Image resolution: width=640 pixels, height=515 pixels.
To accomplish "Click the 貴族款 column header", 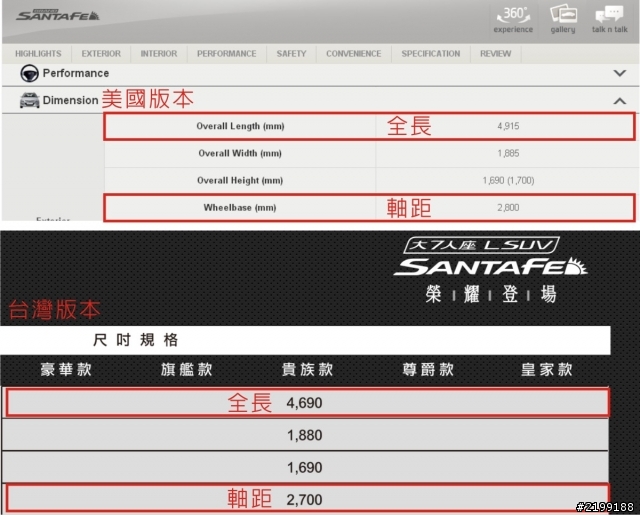I will pyautogui.click(x=307, y=370).
